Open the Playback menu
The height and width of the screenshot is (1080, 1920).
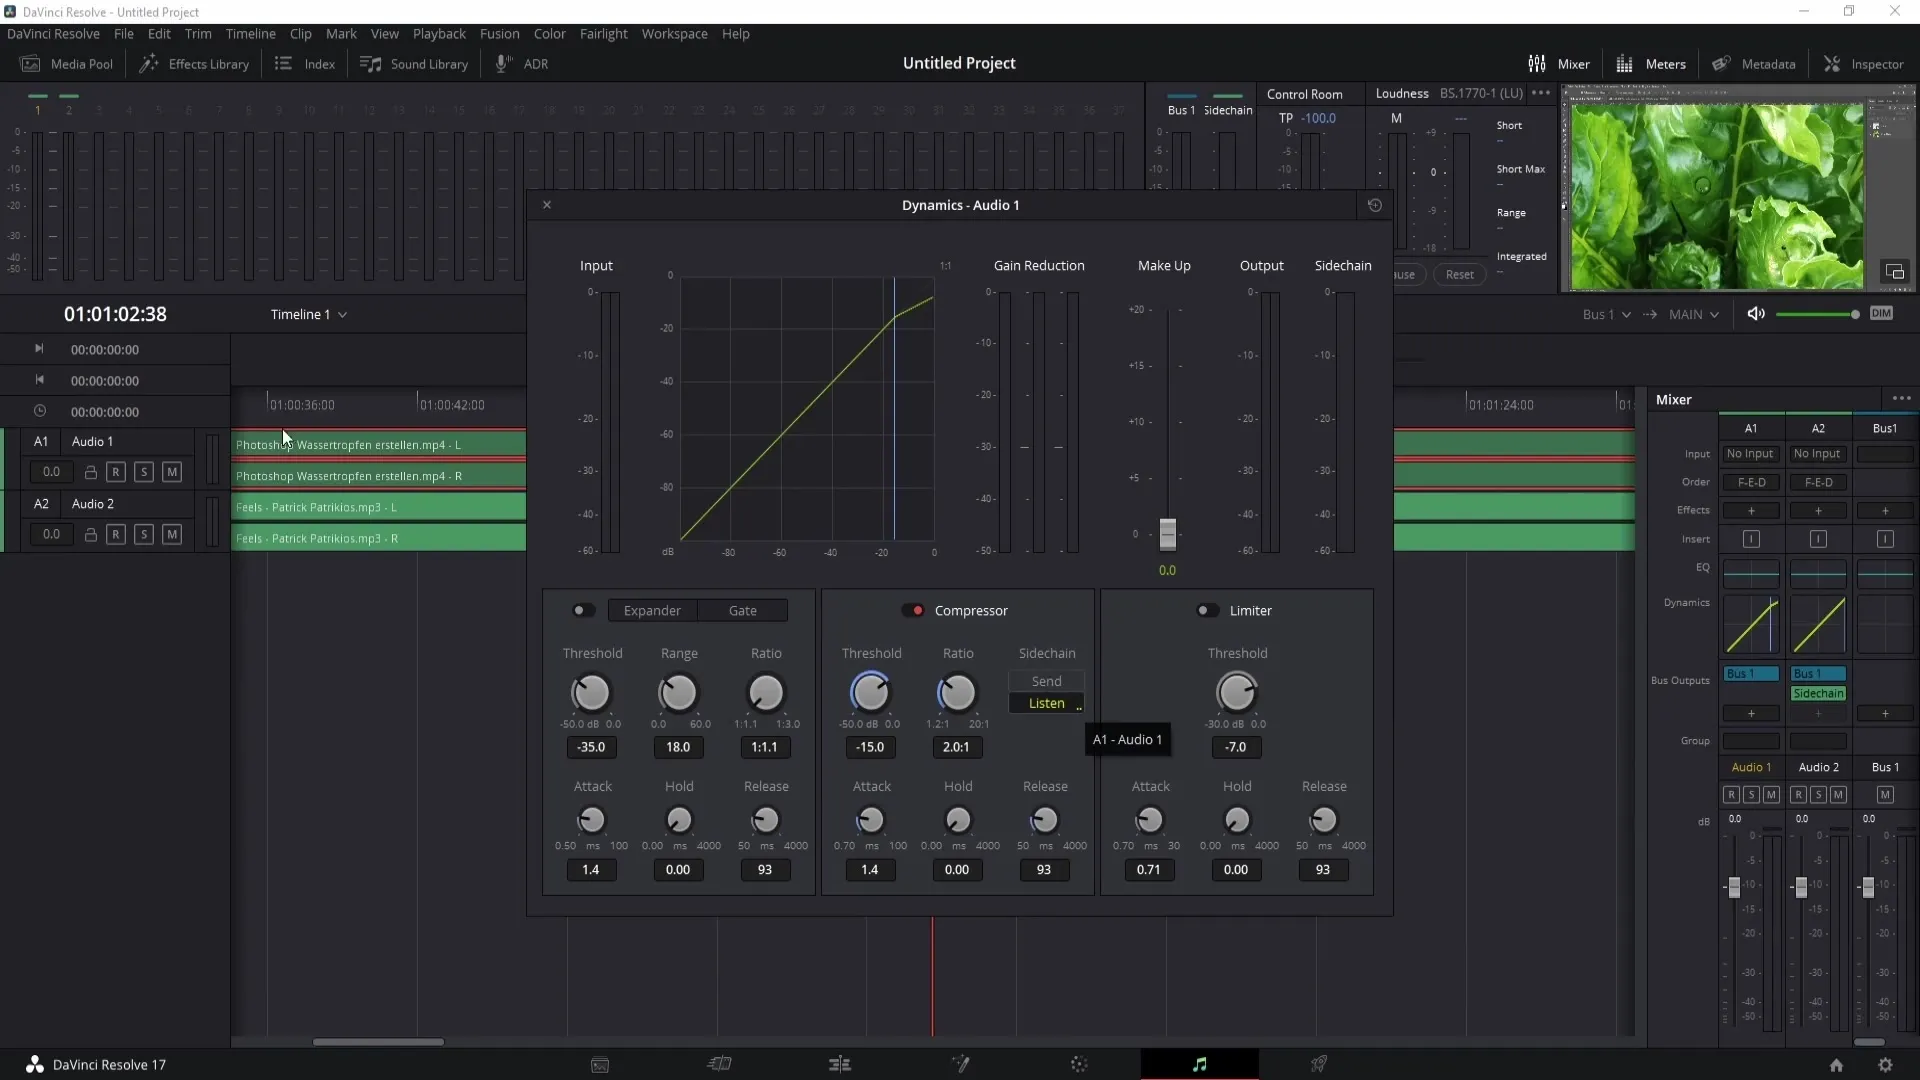coord(440,33)
